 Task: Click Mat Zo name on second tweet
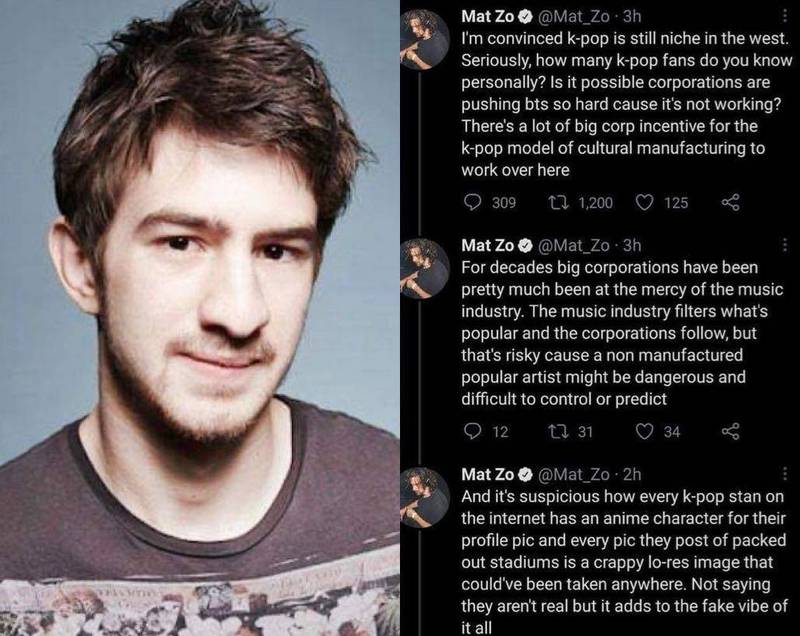pos(487,245)
